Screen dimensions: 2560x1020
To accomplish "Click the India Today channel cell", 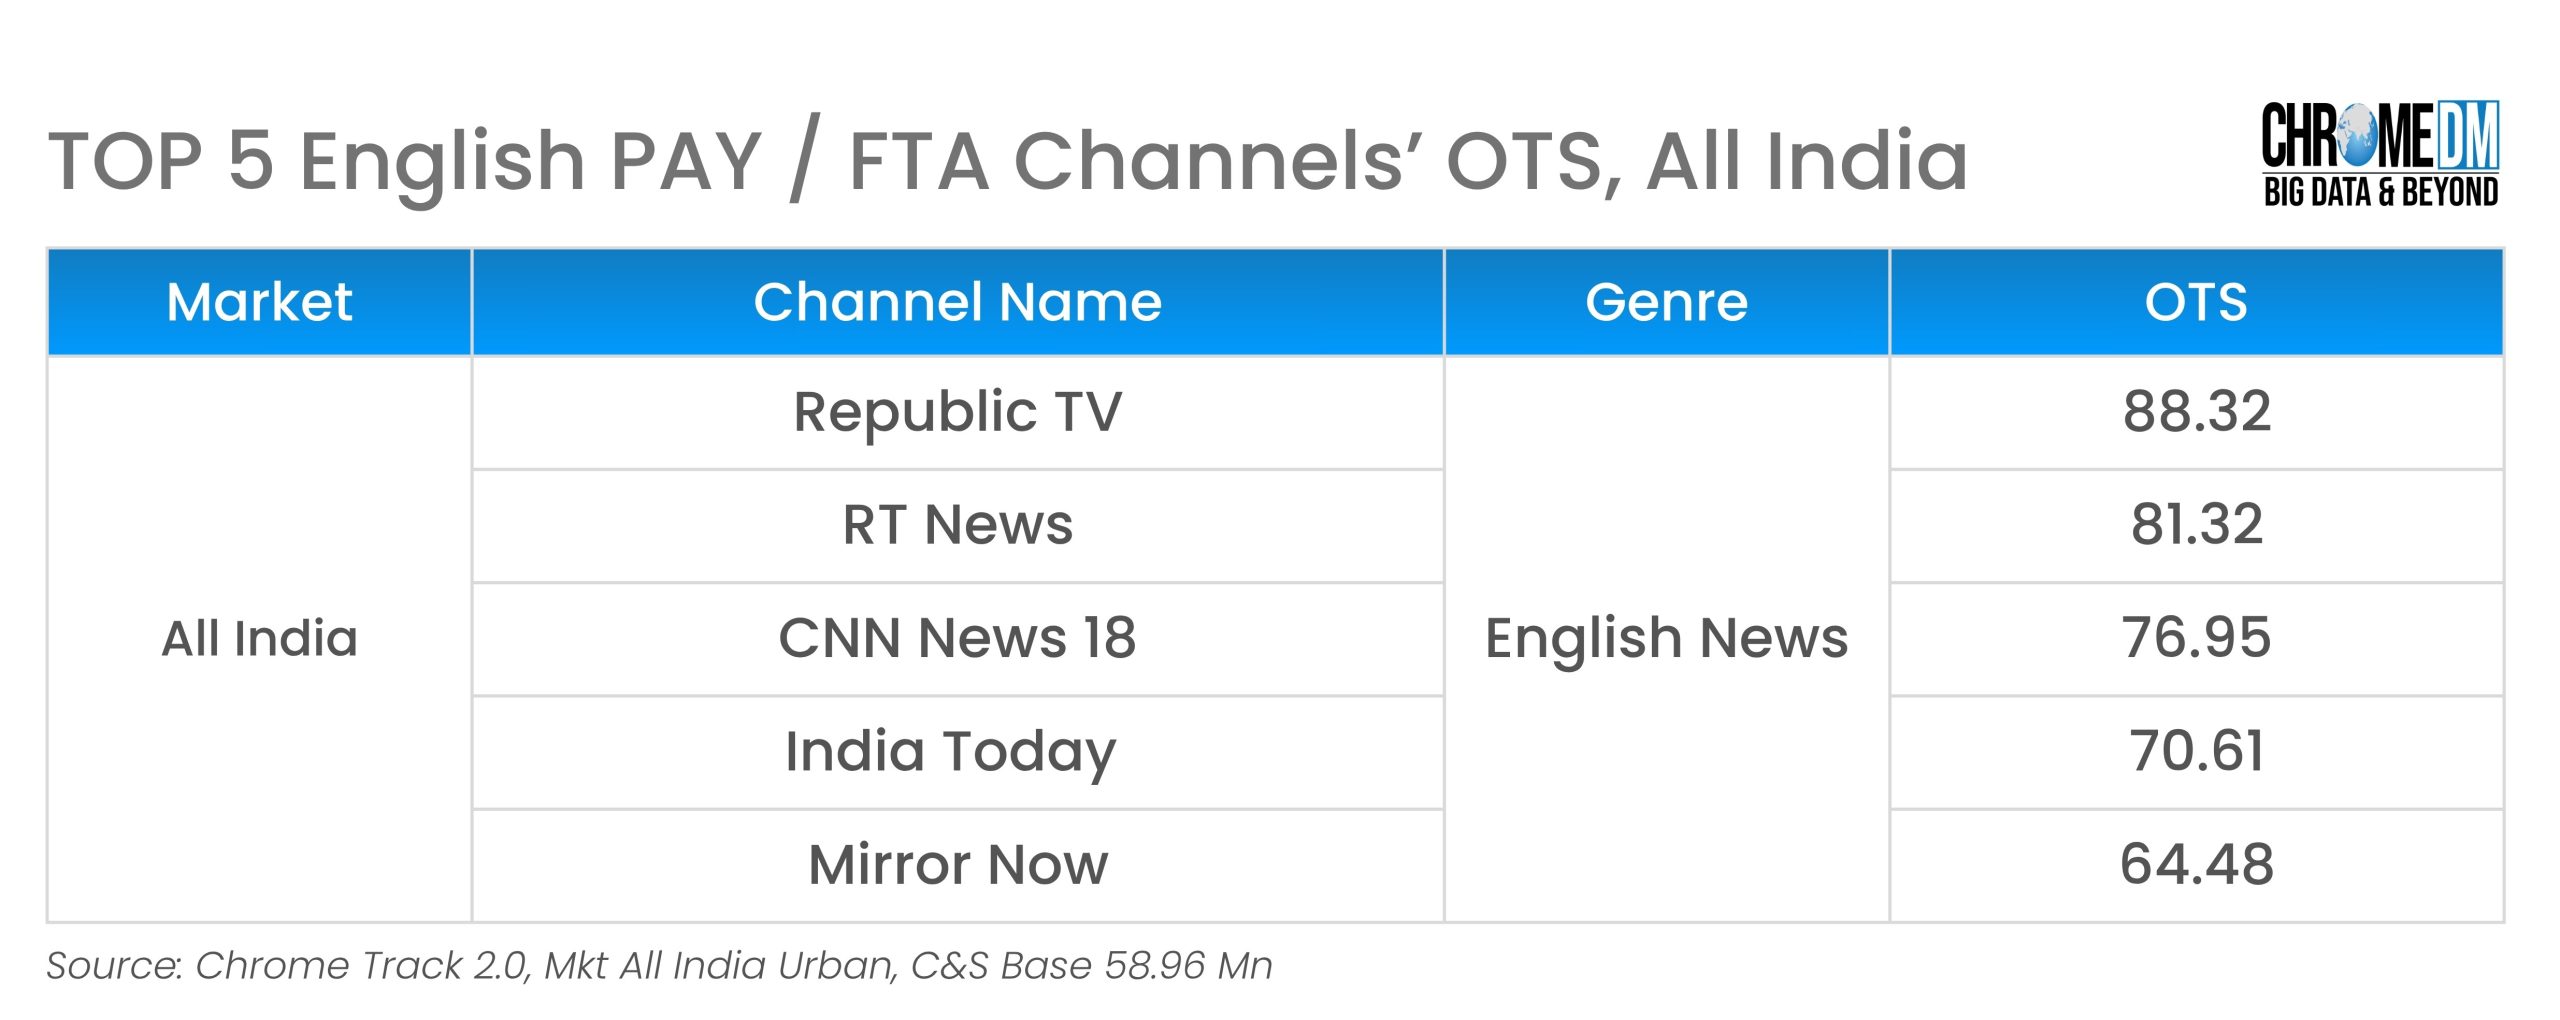I will [x=950, y=751].
